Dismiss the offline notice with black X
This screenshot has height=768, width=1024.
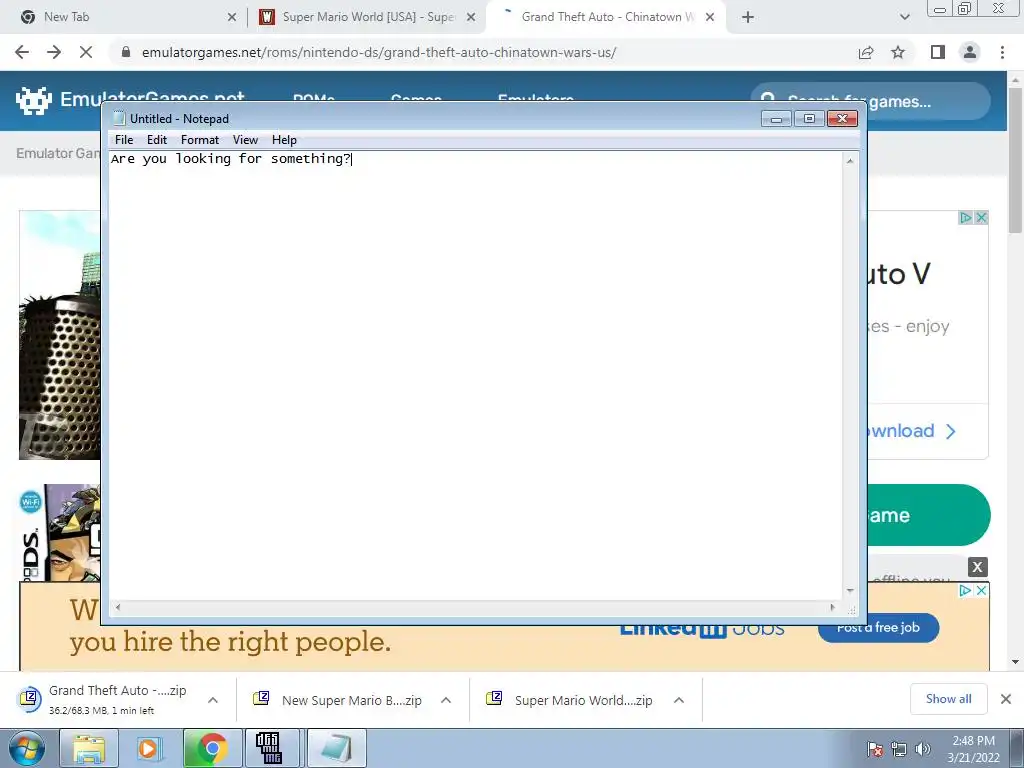pos(977,567)
